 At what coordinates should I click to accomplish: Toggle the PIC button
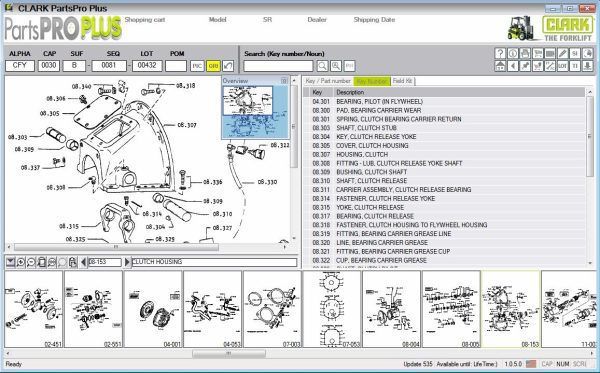click(197, 66)
